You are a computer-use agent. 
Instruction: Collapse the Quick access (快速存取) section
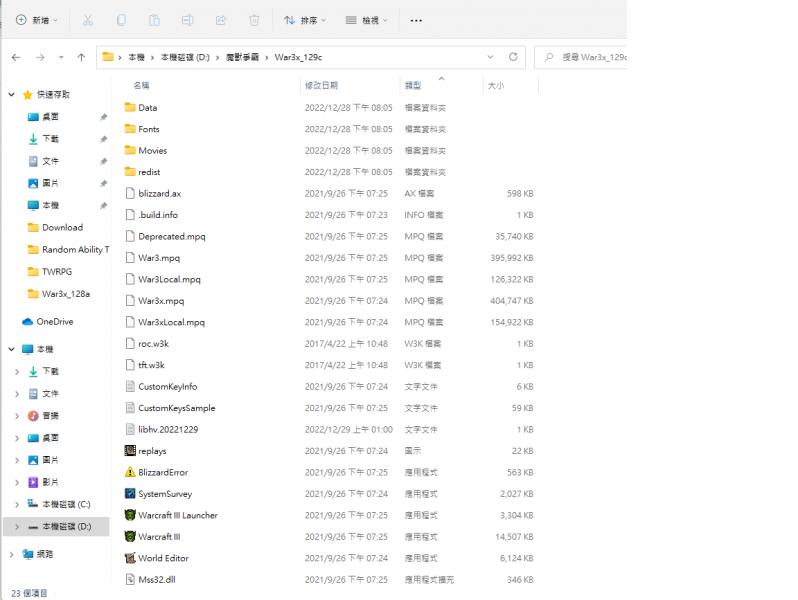click(x=12, y=95)
